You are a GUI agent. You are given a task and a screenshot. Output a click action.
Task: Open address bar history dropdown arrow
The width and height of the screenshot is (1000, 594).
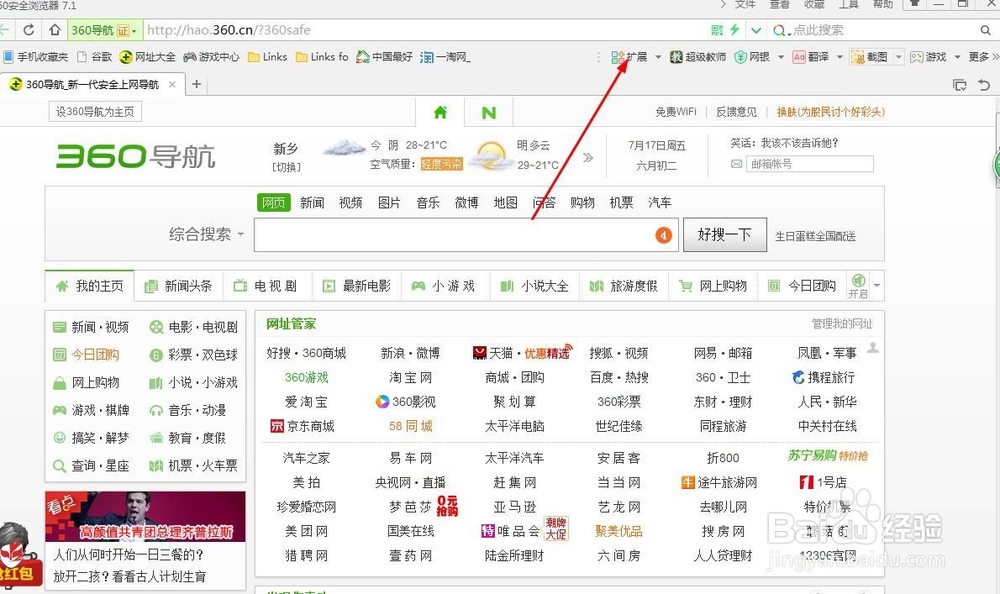click(x=756, y=30)
